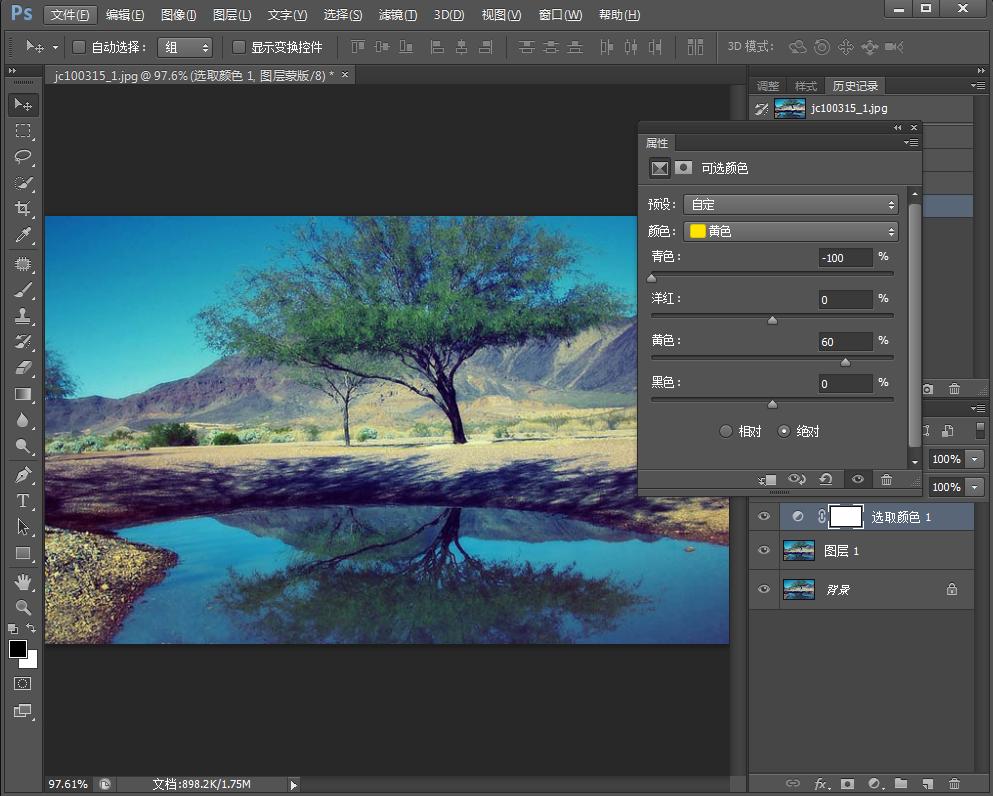View previous state icon in Properties panel
The height and width of the screenshot is (796, 993).
click(x=796, y=479)
